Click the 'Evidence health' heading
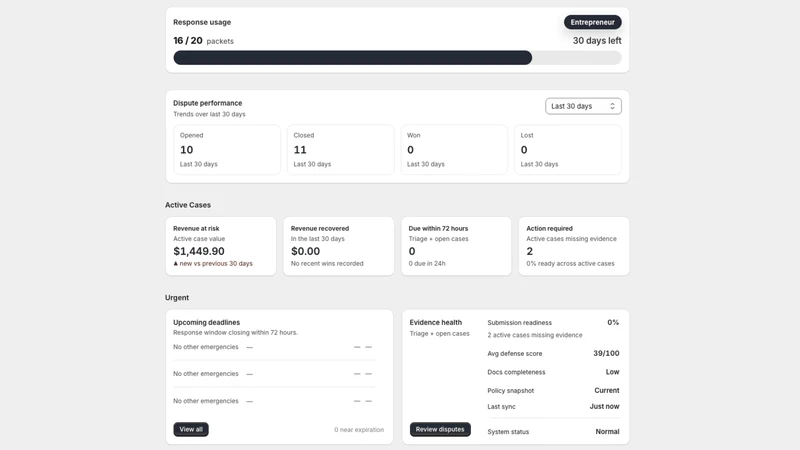The image size is (800, 450). pyautogui.click(x=436, y=322)
